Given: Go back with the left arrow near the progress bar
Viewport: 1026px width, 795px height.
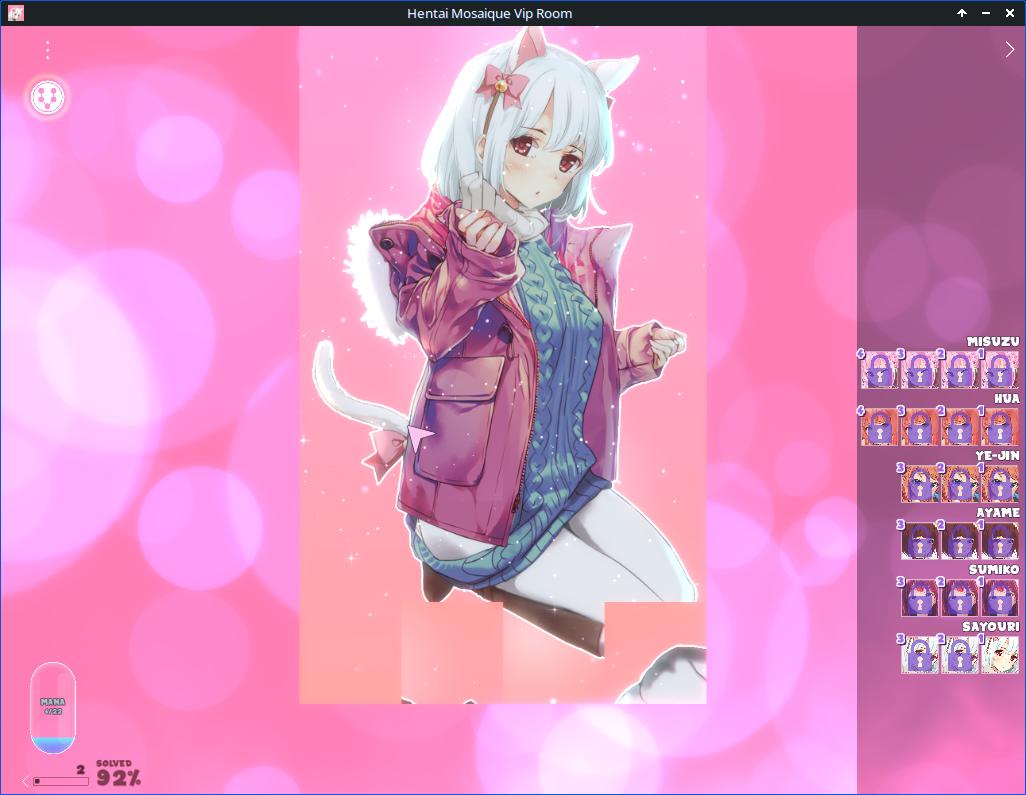Looking at the screenshot, I should tap(26, 781).
